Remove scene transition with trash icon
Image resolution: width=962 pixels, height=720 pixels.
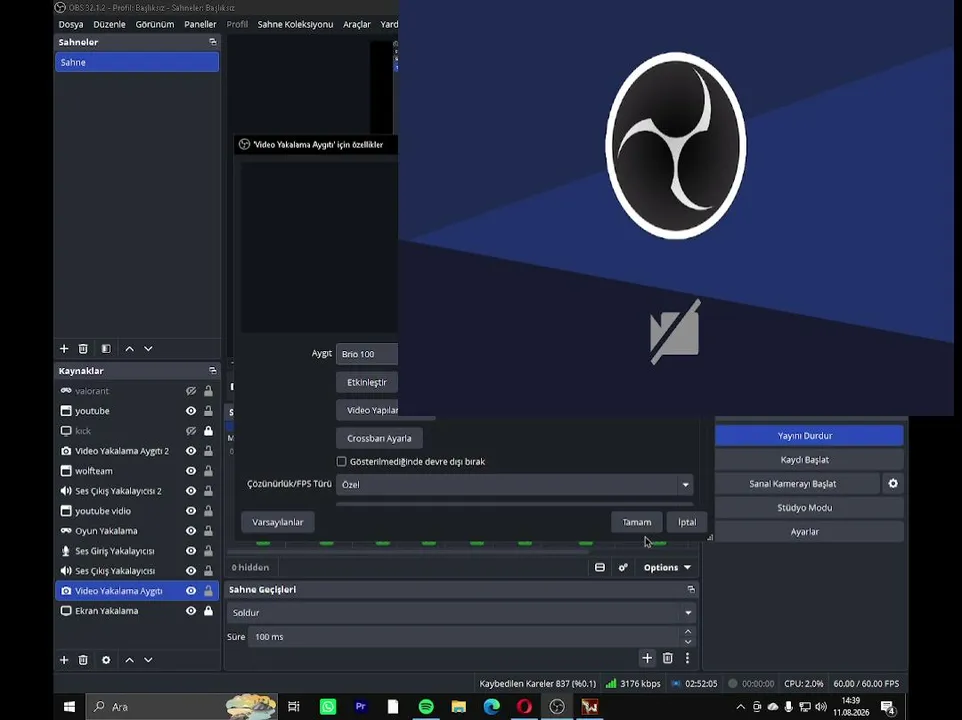(668, 658)
